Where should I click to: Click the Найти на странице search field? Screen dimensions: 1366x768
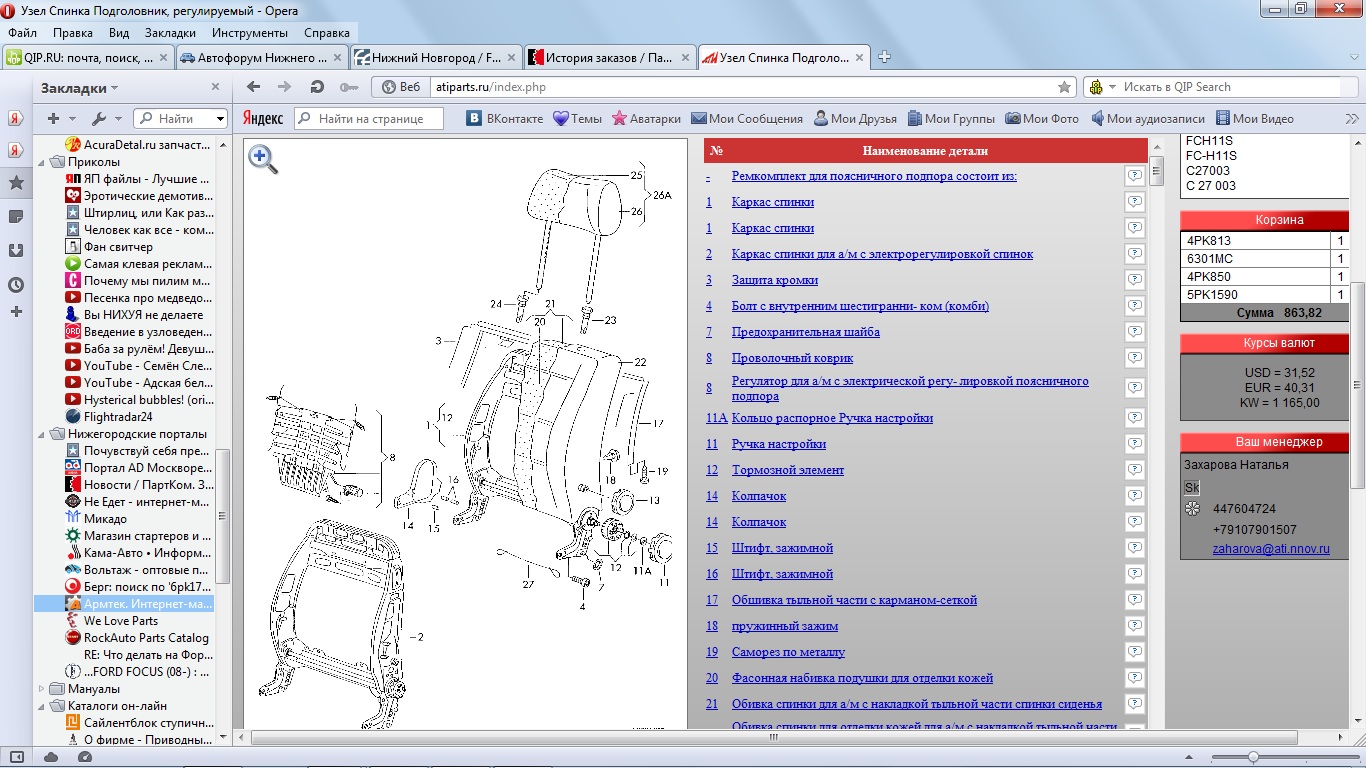(378, 119)
